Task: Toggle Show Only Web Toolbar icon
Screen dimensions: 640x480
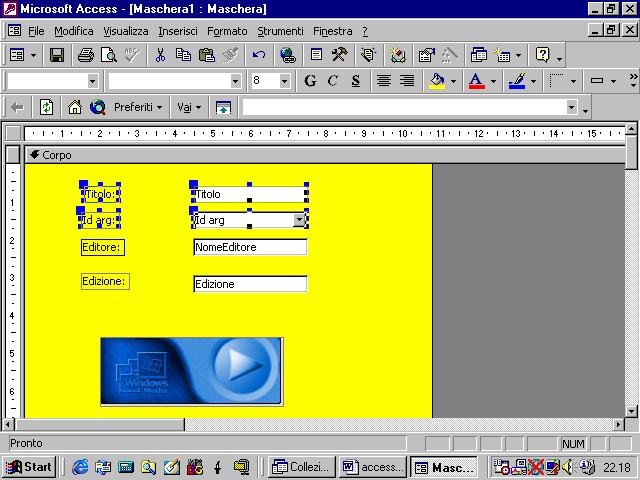Action: point(223,107)
